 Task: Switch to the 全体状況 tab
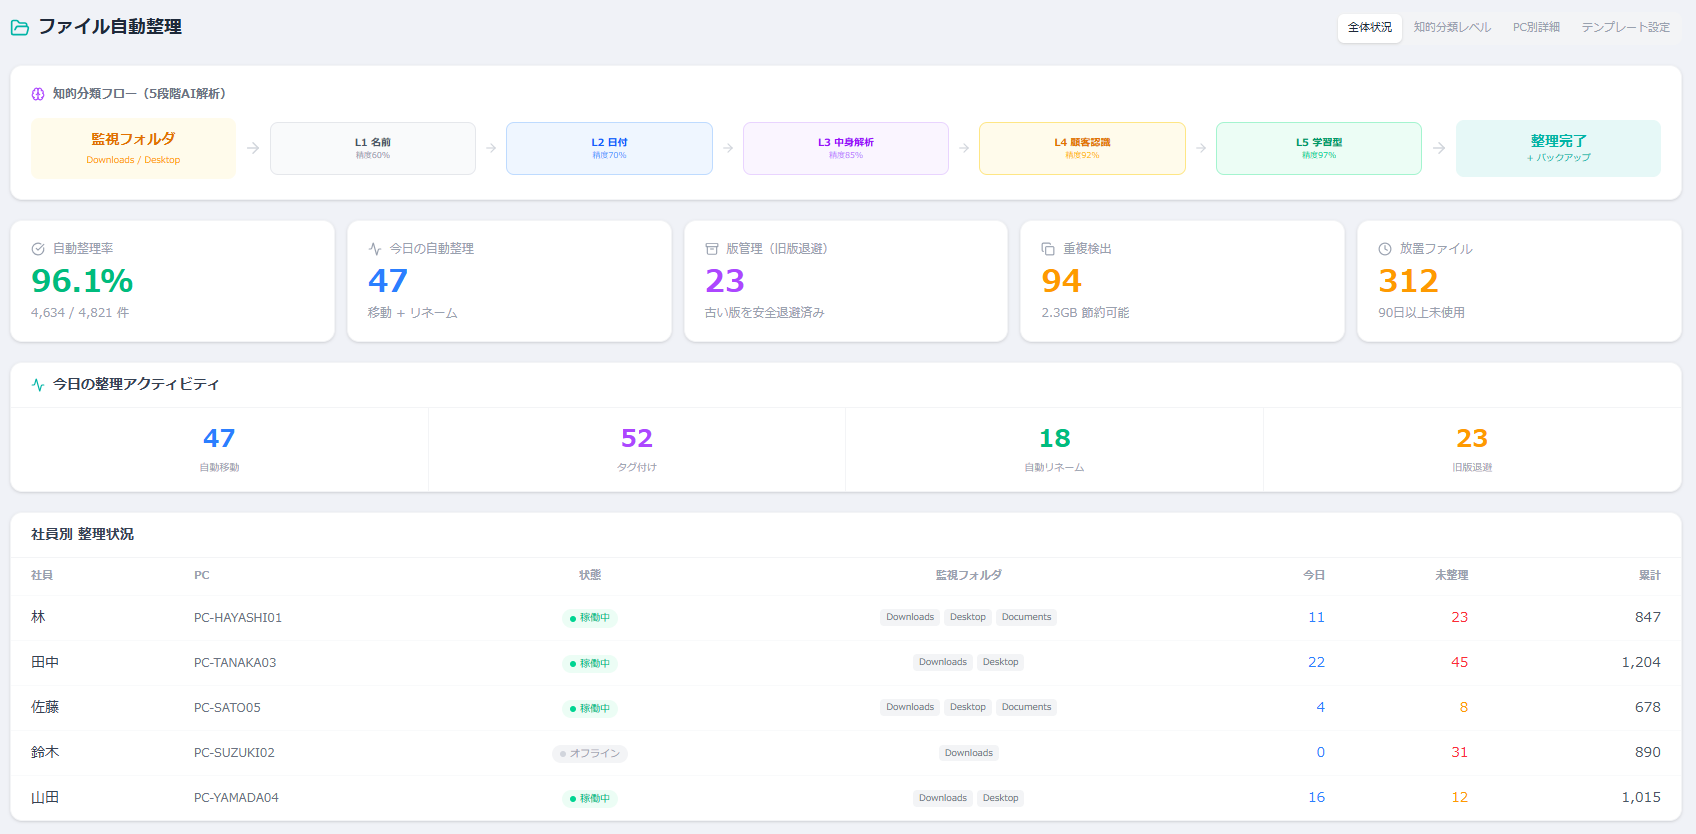1369,28
